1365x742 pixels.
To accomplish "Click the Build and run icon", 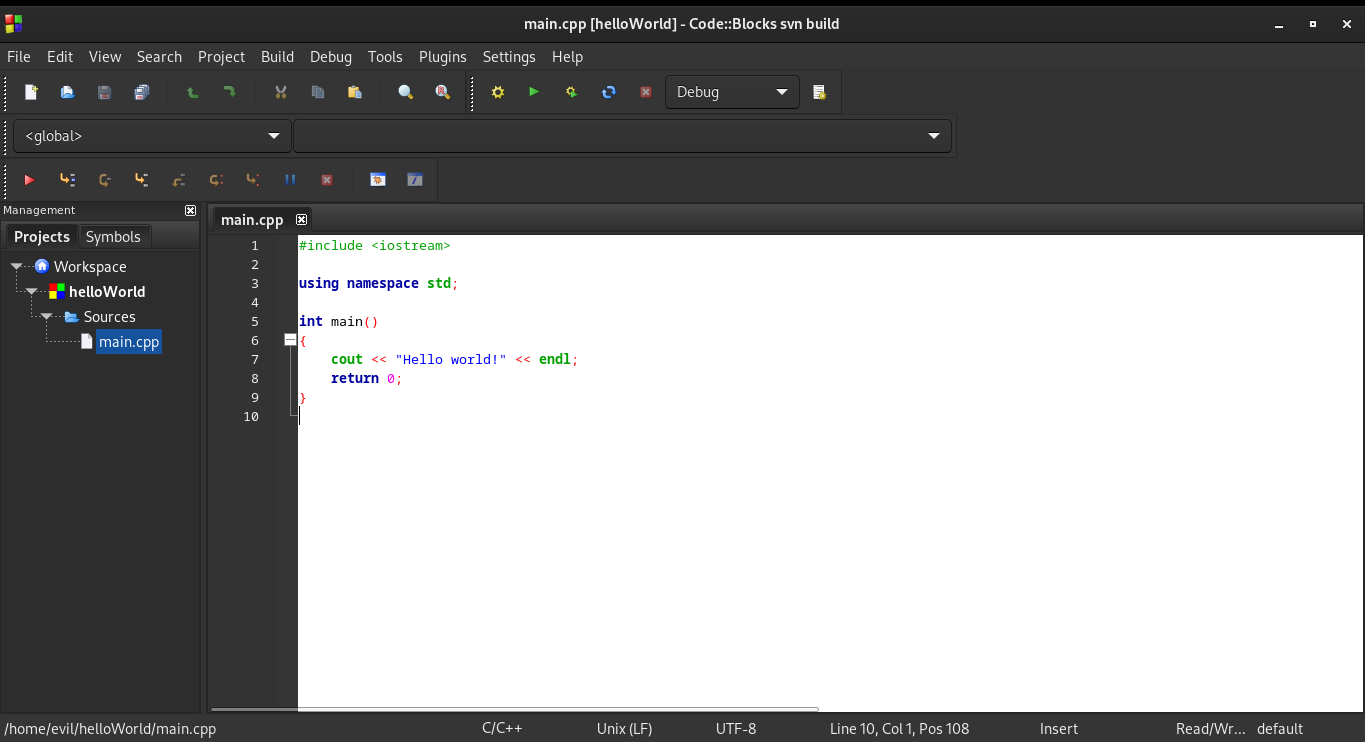I will pyautogui.click(x=571, y=92).
